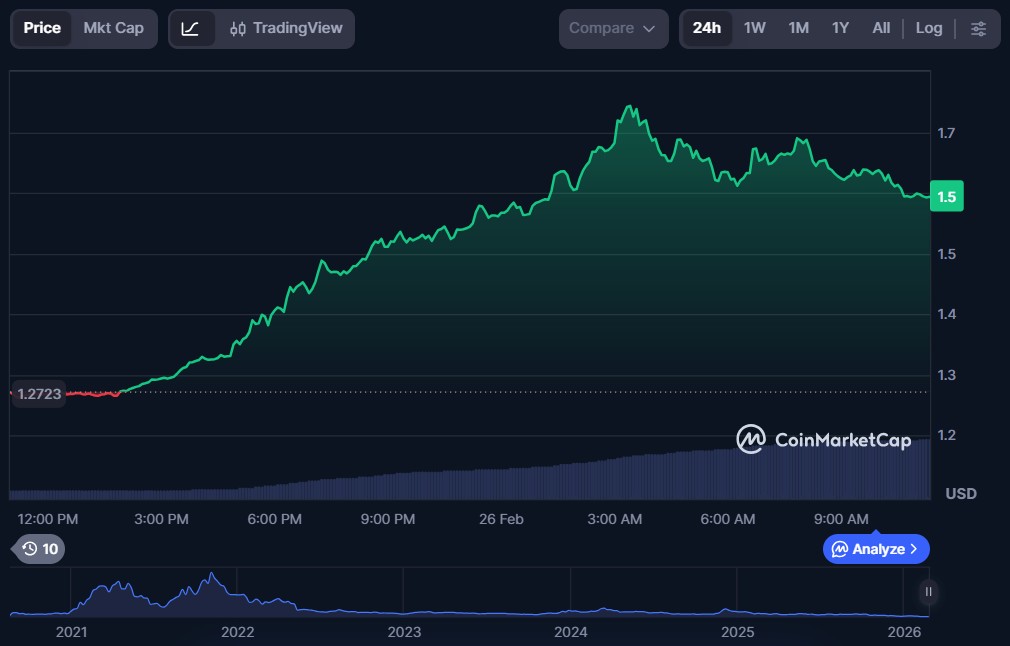The height and width of the screenshot is (646, 1010).
Task: Click 2024 on the mini timeline
Action: 571,632
